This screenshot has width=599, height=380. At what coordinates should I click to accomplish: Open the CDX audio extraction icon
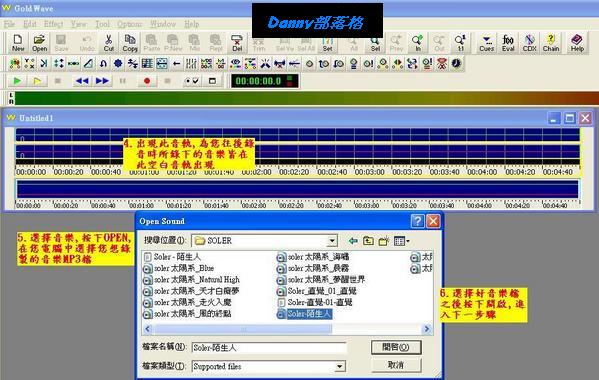(x=529, y=43)
